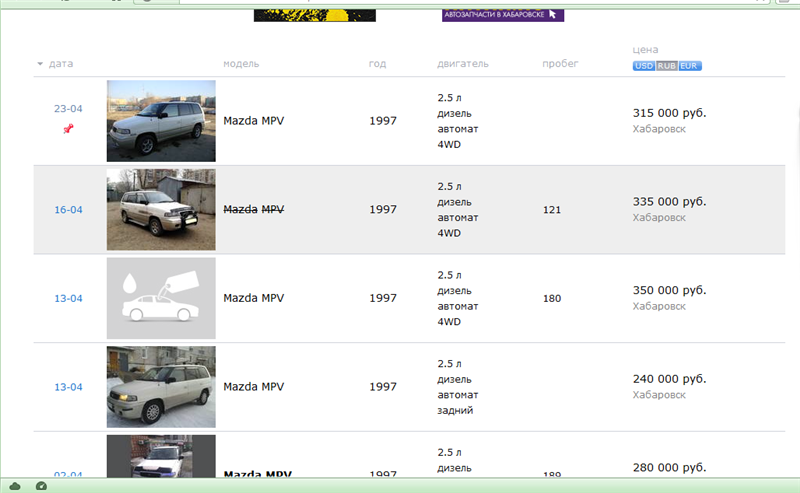Click the price 315 000 руб.
Screen dimensions: 800x493
pos(669,113)
